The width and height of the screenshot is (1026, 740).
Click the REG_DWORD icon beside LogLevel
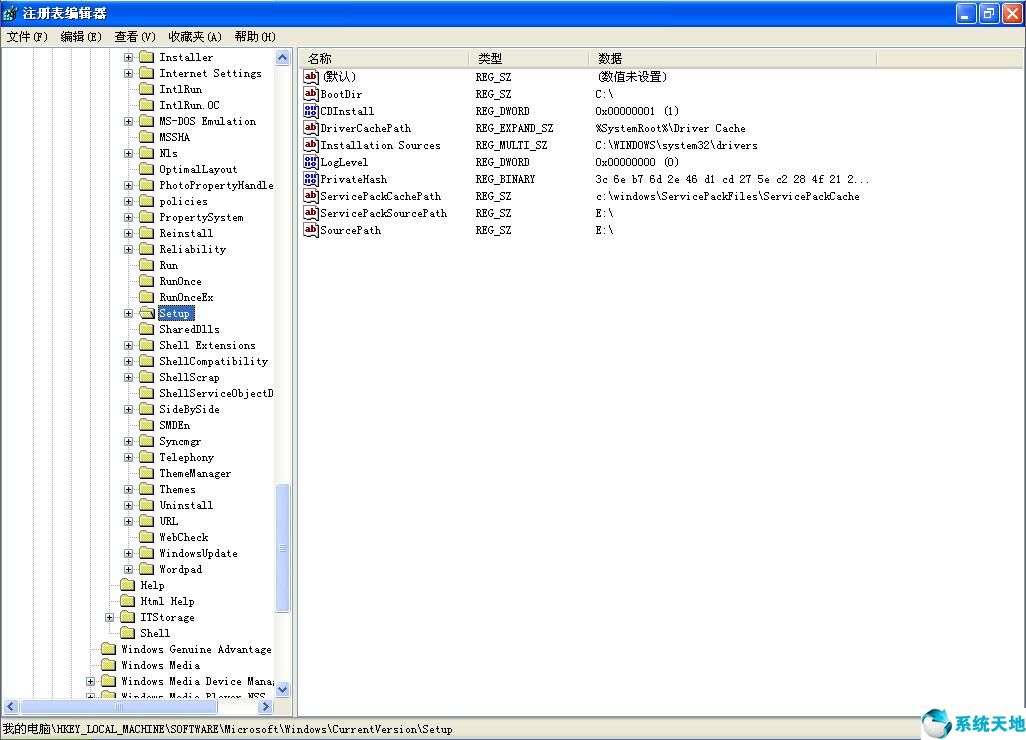tap(310, 162)
